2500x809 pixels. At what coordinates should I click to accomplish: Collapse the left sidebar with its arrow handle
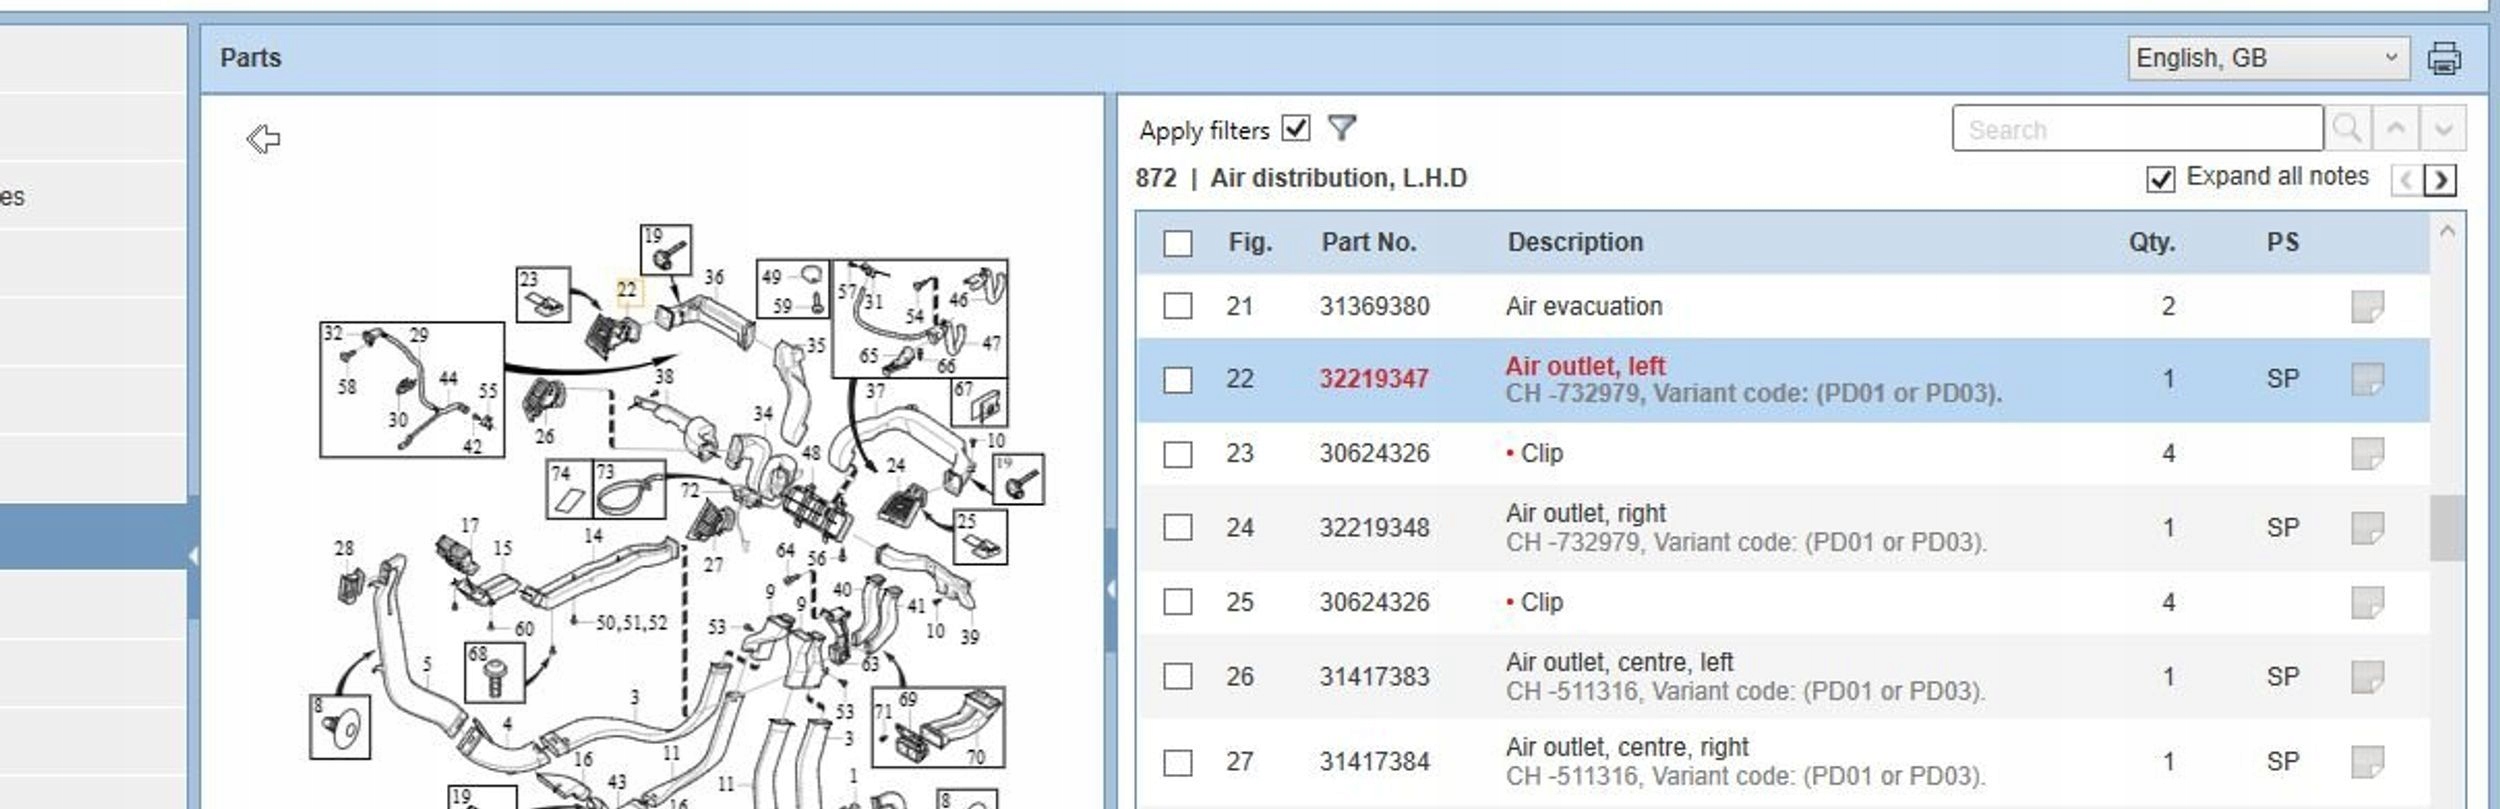193,556
